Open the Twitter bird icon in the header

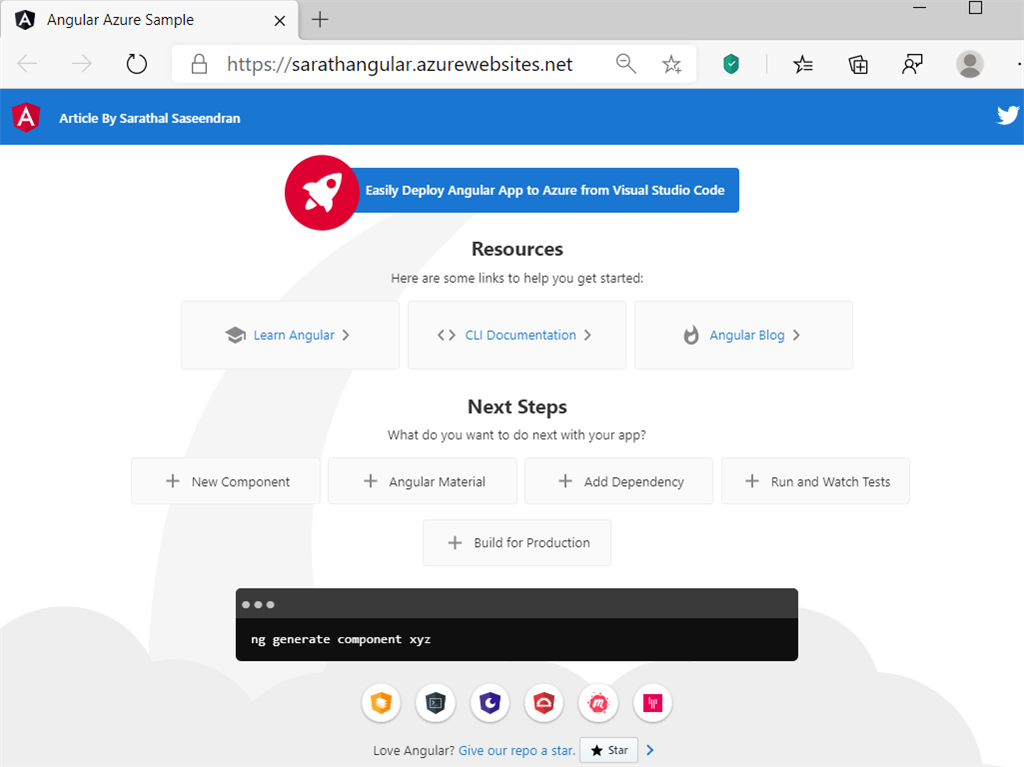[1009, 116]
